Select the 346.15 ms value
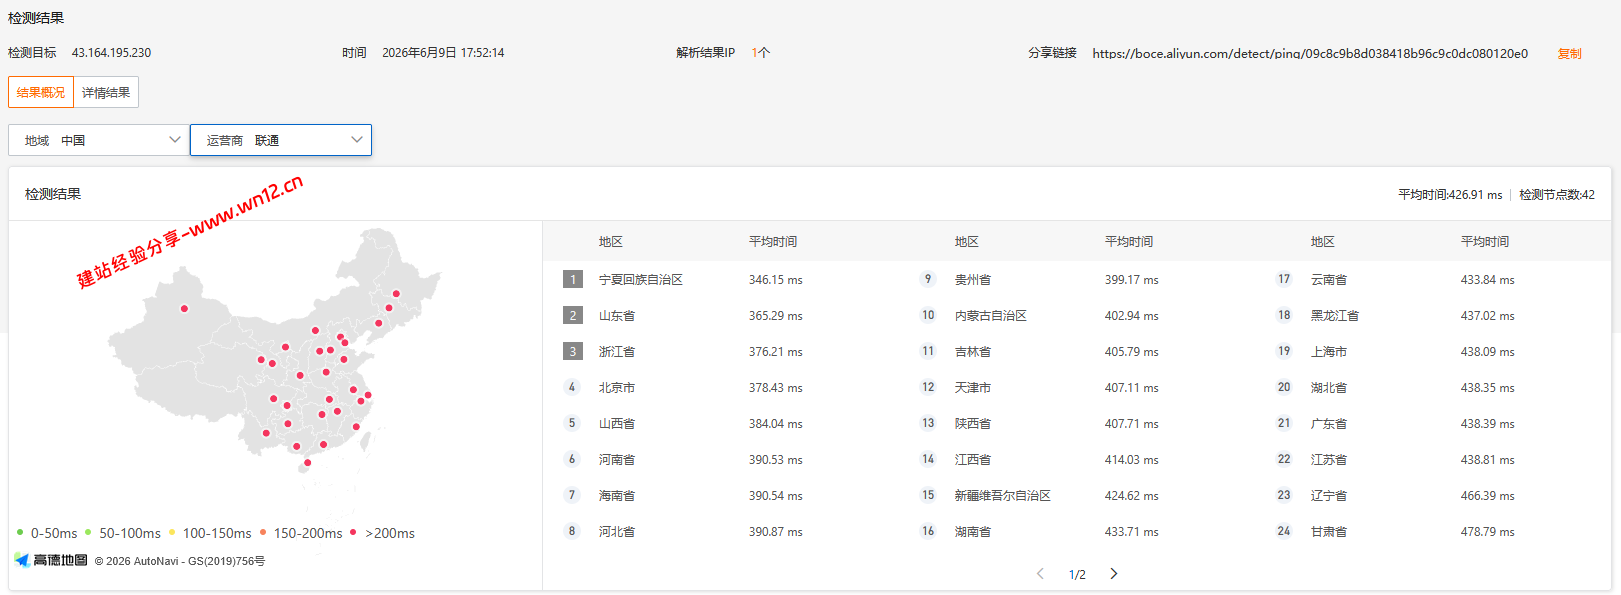 click(x=776, y=280)
